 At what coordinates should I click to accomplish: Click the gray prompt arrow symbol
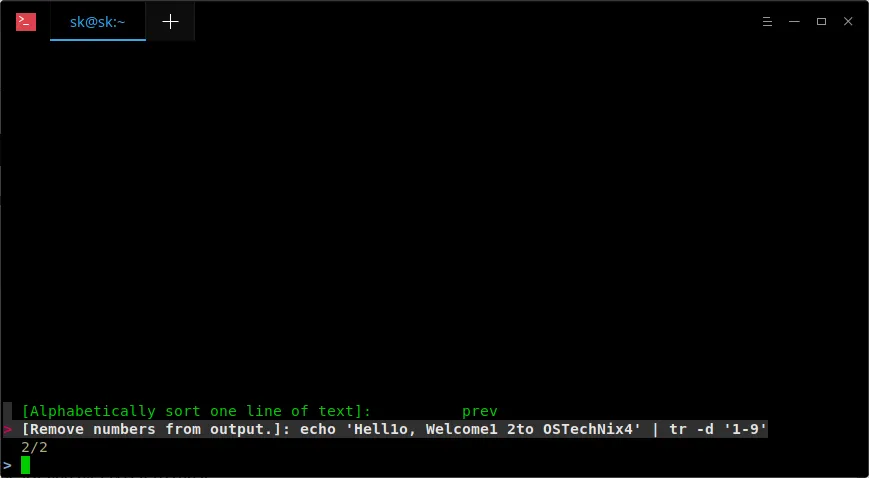click(x=7, y=465)
